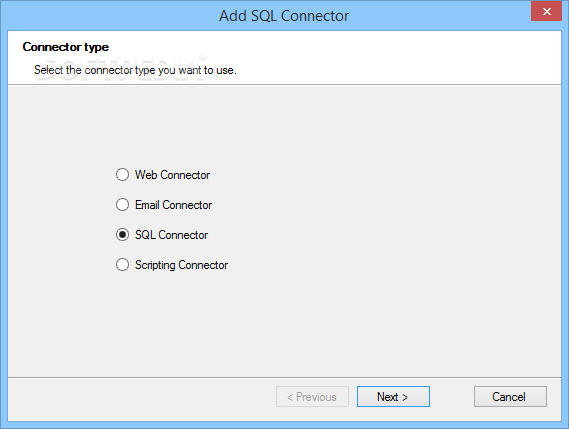Image resolution: width=569 pixels, height=429 pixels.
Task: Click the 'Select the connector type' instruction text
Action: coord(135,70)
